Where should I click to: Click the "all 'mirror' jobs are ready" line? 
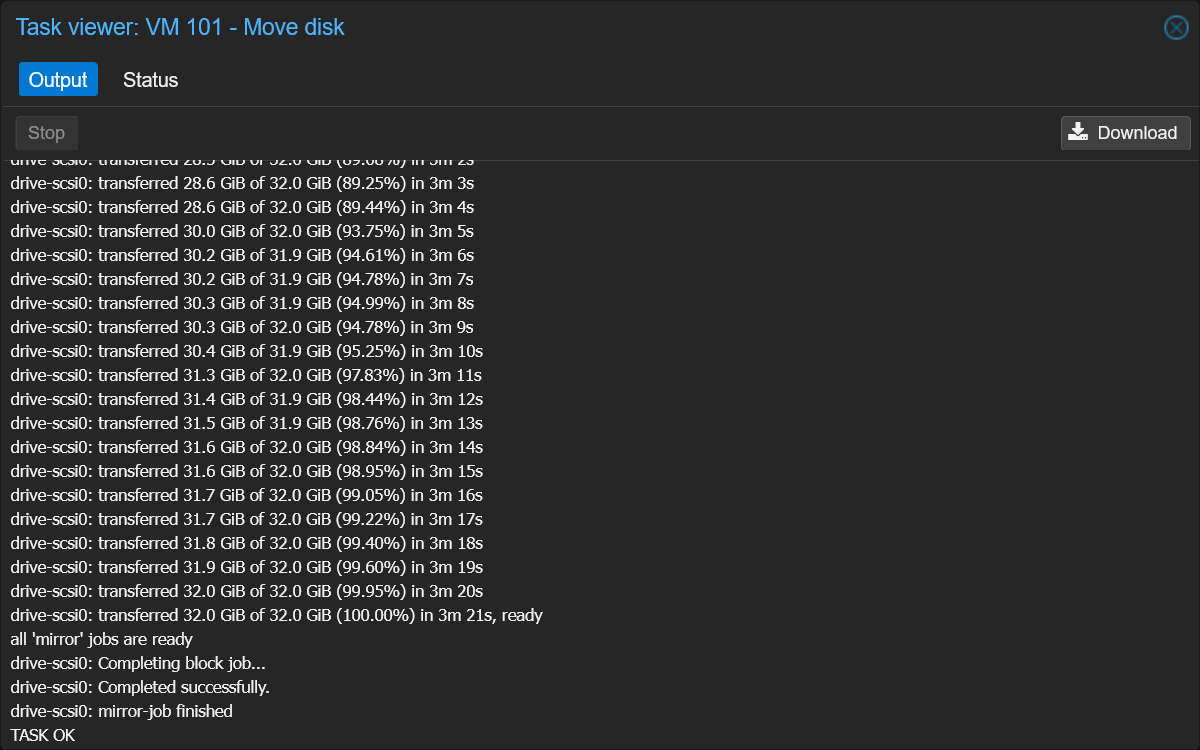[101, 639]
